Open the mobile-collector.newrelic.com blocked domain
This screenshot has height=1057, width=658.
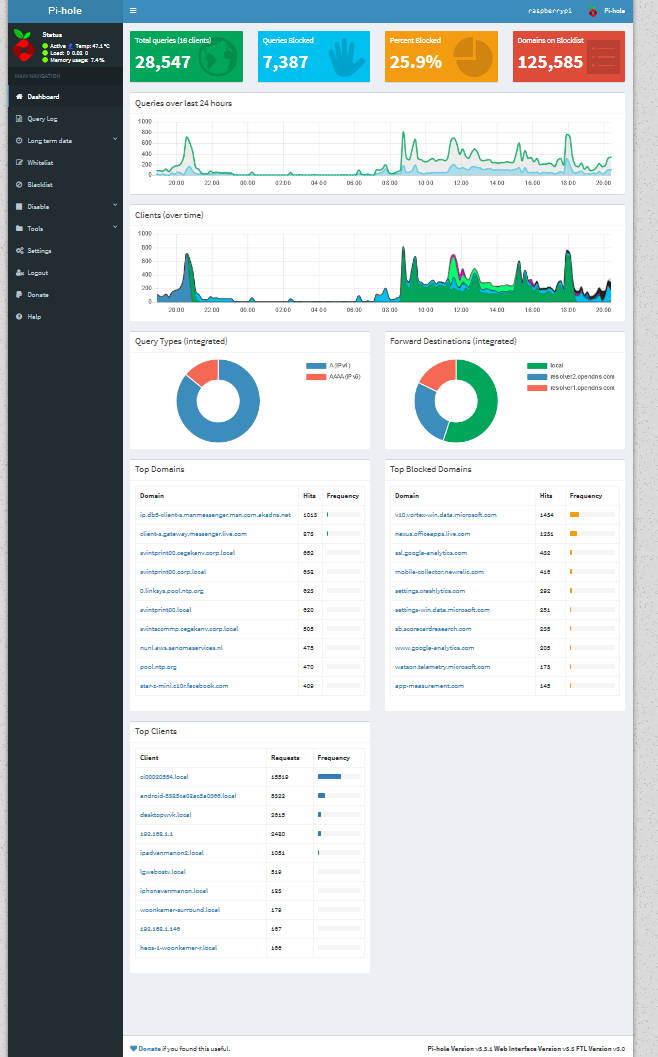click(439, 572)
